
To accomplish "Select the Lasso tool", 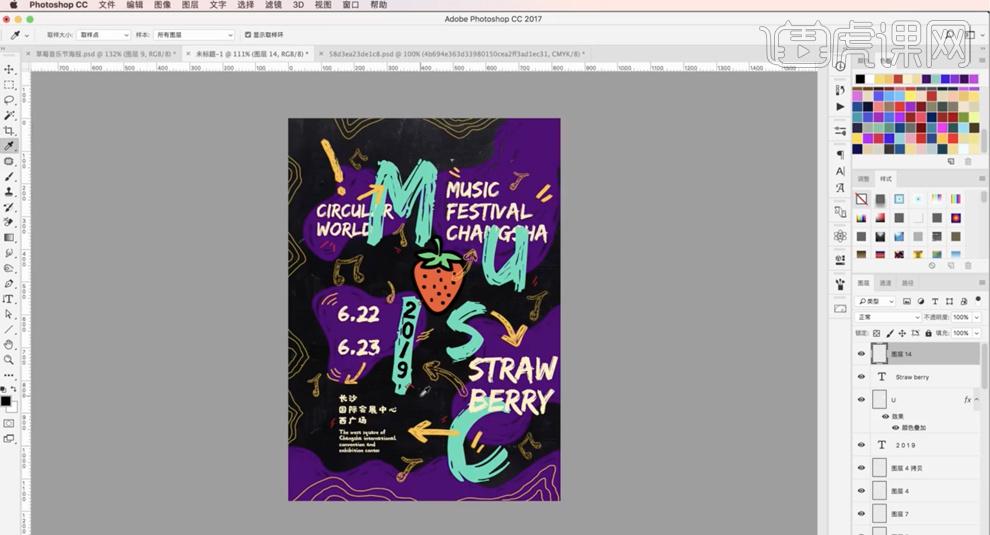I will point(9,100).
